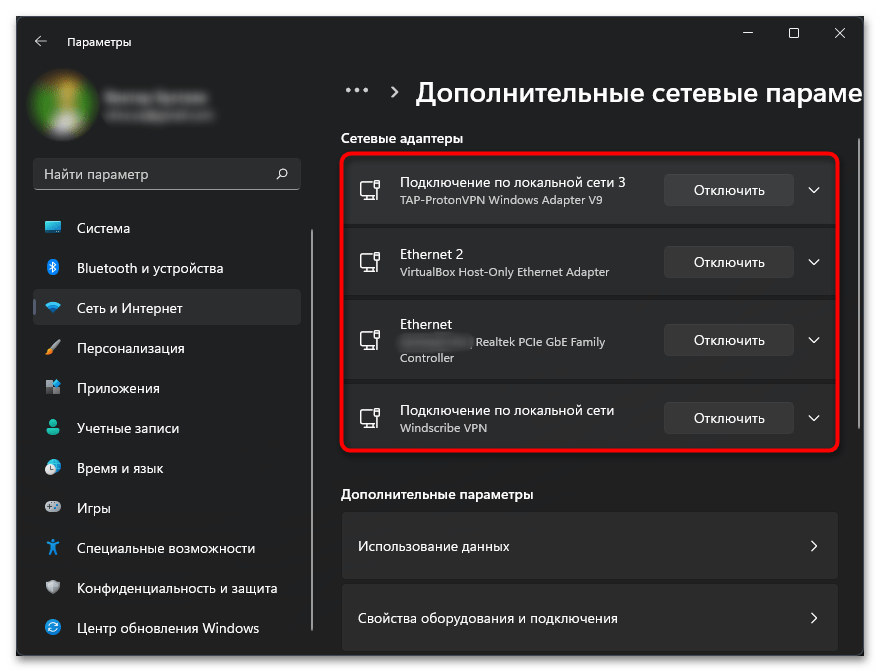Expand Ethernet 2 VirtualBox adapter chevron
880x672 pixels.
814,262
